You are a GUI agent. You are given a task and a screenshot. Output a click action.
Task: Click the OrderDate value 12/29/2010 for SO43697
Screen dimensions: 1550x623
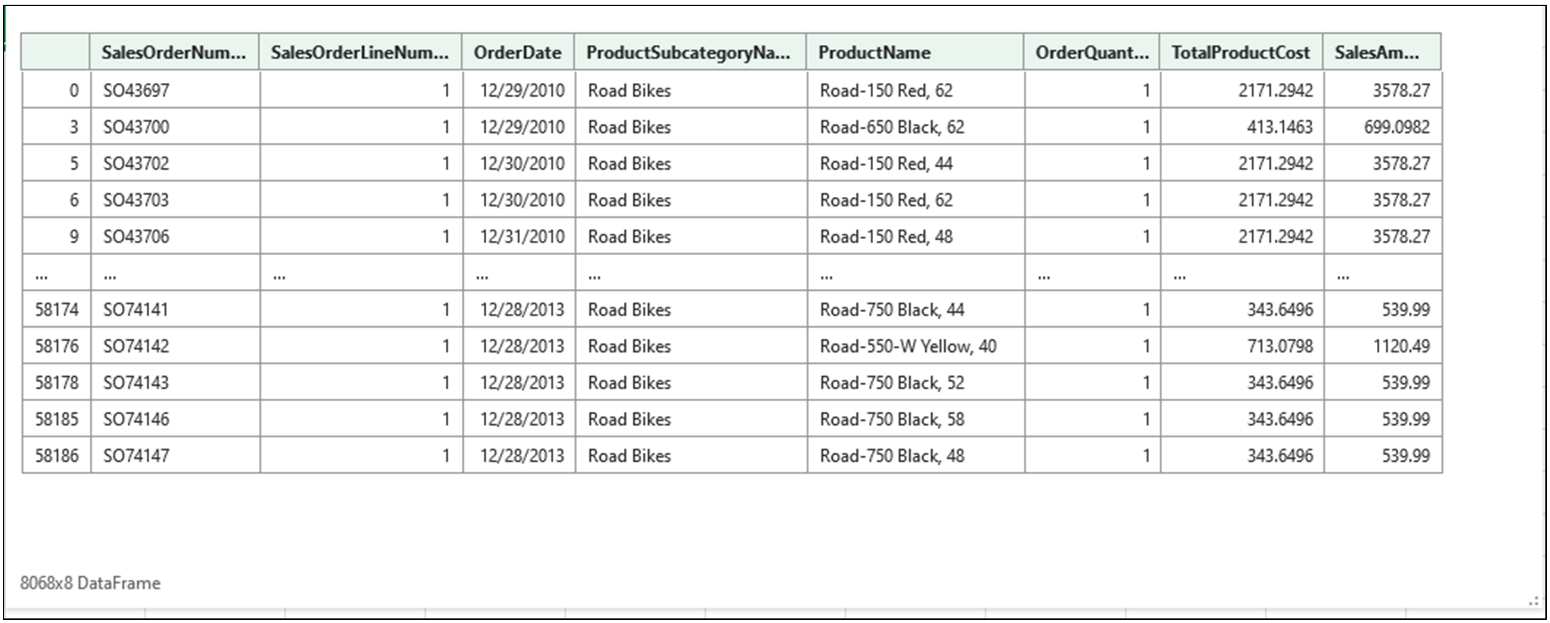pyautogui.click(x=517, y=90)
